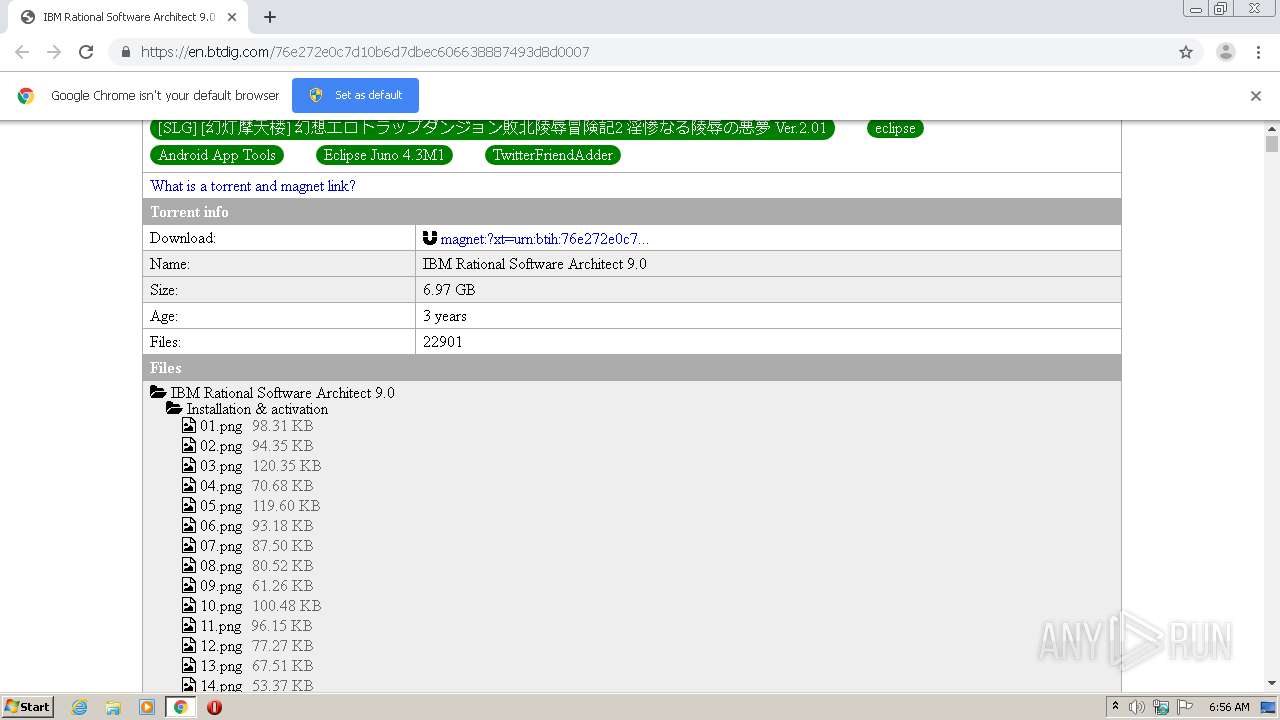Click the image file icon for 02.png
The height and width of the screenshot is (720, 1280).
point(189,446)
